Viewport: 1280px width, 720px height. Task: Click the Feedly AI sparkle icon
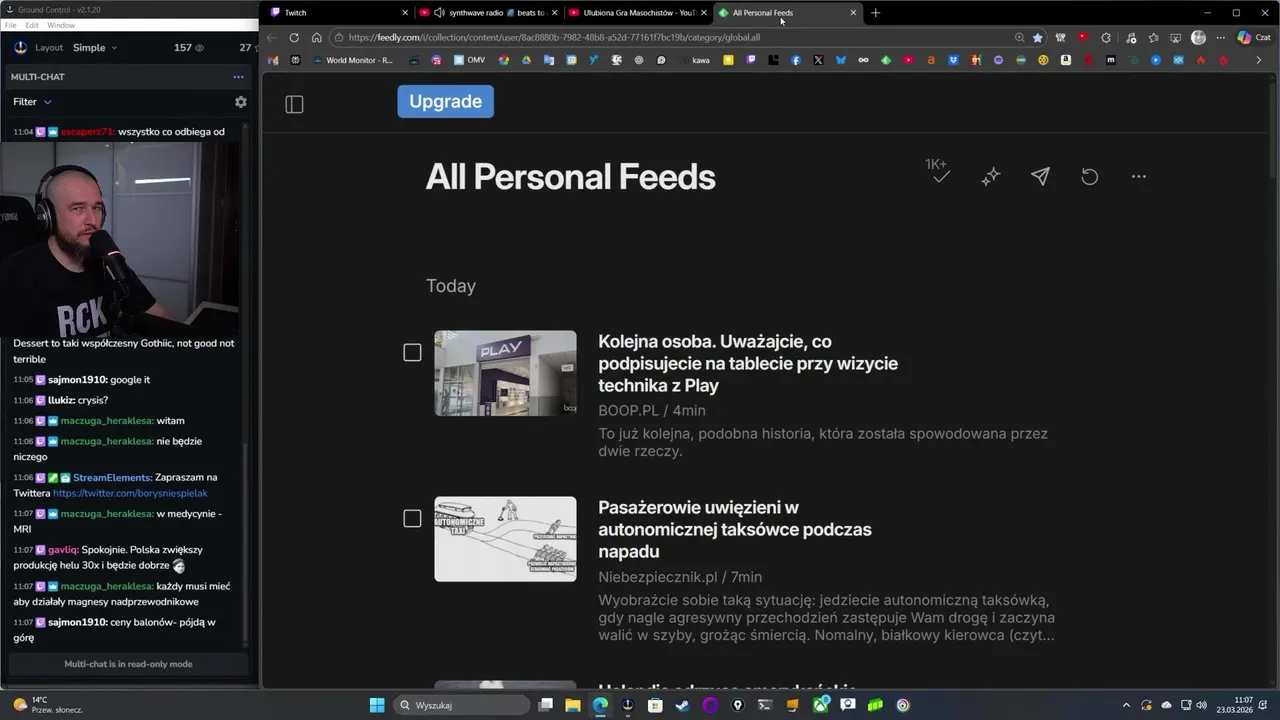[x=991, y=177]
